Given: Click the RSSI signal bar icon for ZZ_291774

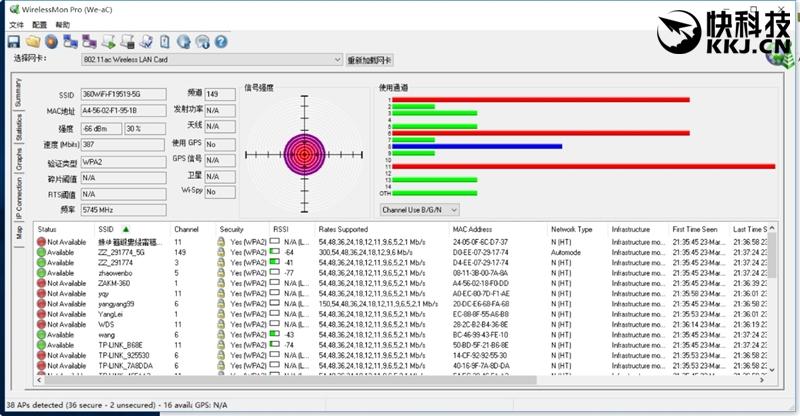Looking at the screenshot, I should pos(274,262).
